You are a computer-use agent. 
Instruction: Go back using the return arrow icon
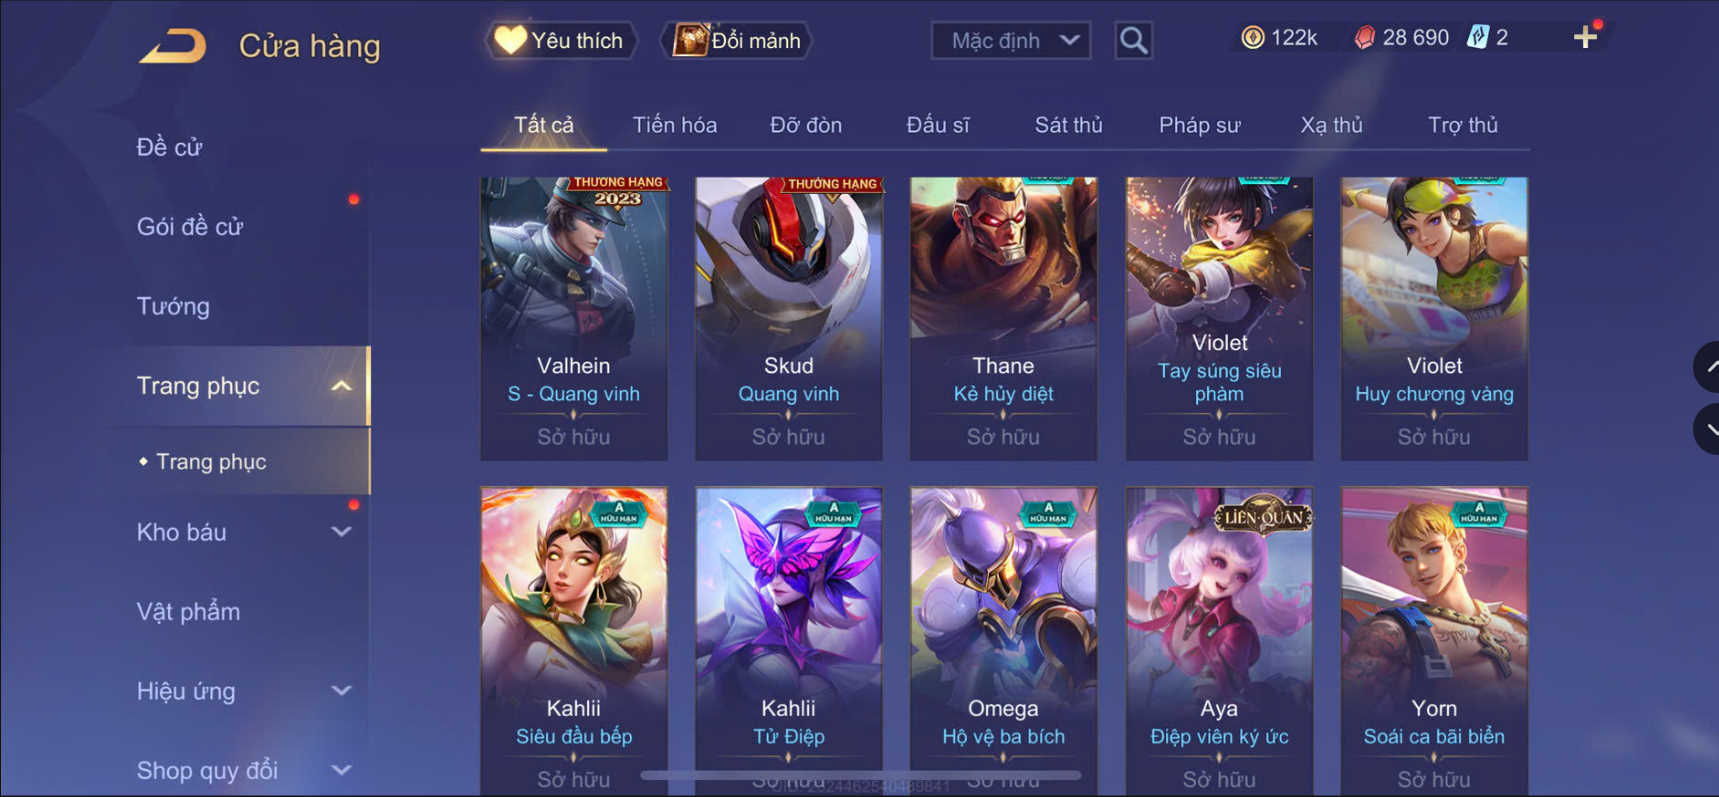point(172,46)
